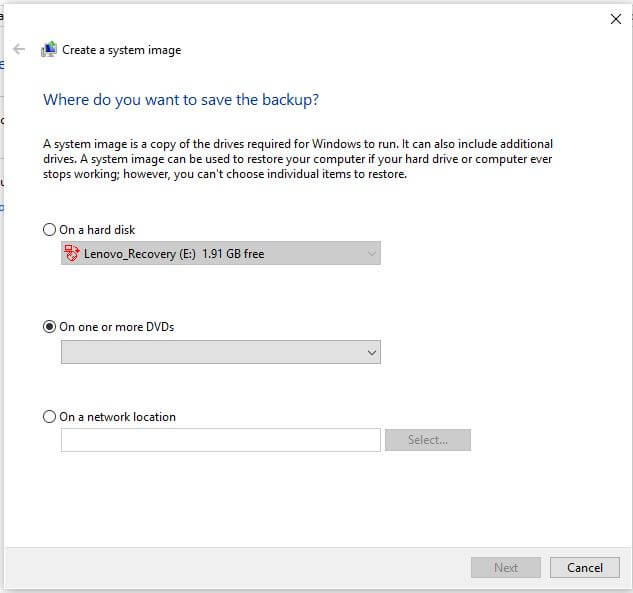
Task: Click the 'On a hard disk' label text
Action: [x=97, y=230]
